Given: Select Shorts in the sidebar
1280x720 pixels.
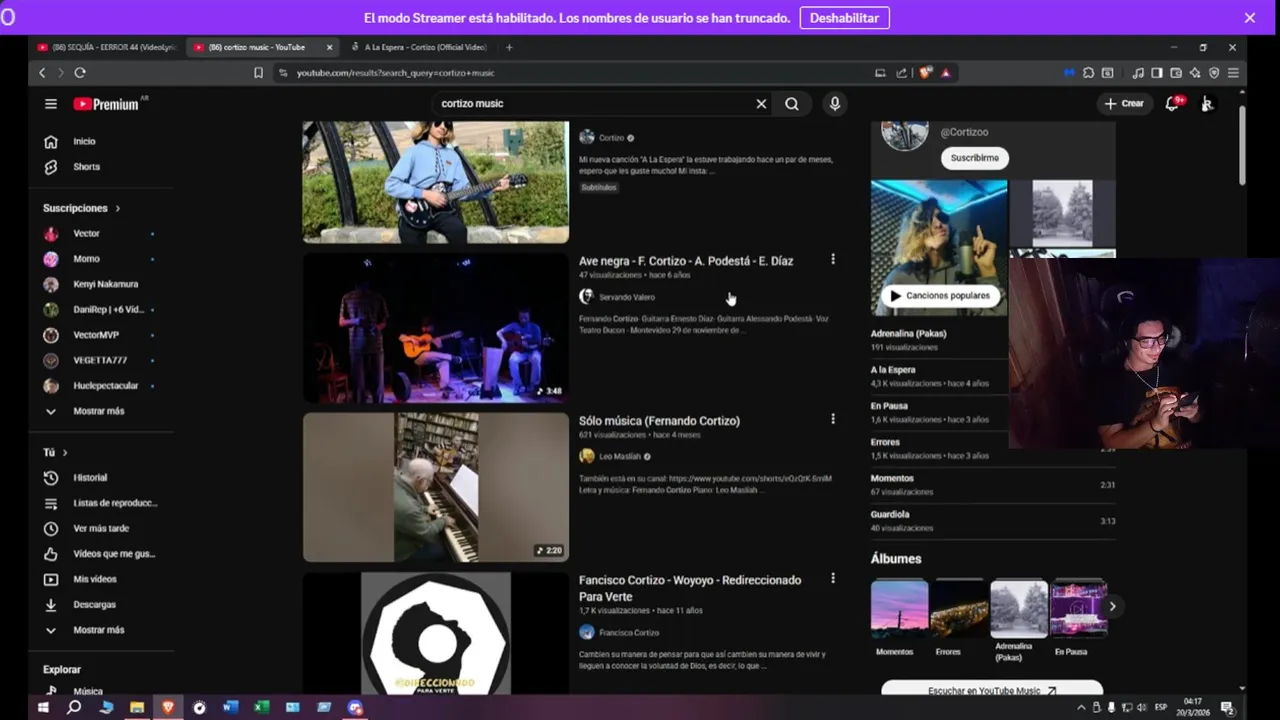Looking at the screenshot, I should tap(86, 167).
